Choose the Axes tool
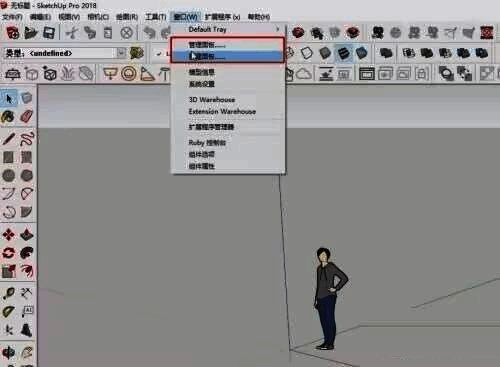 pos(8,330)
